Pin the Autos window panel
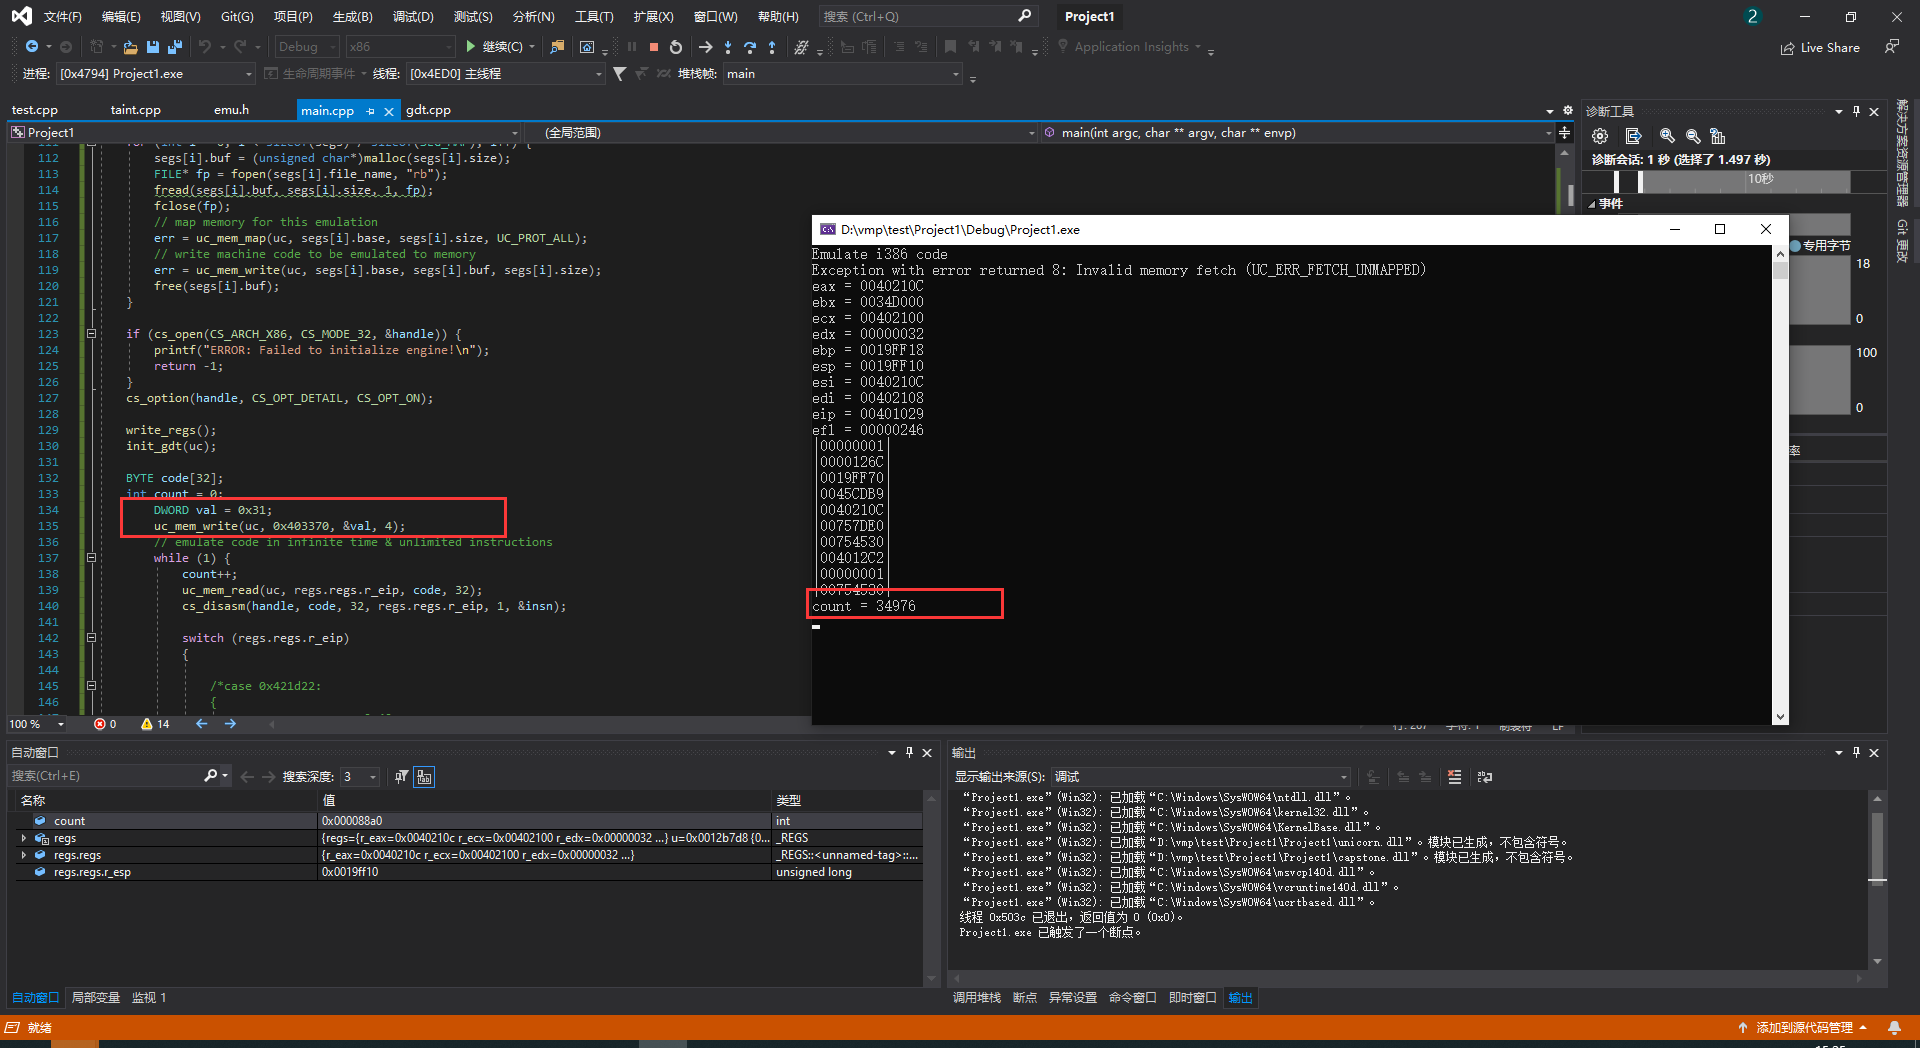Viewport: 1920px width, 1048px height. tap(909, 752)
